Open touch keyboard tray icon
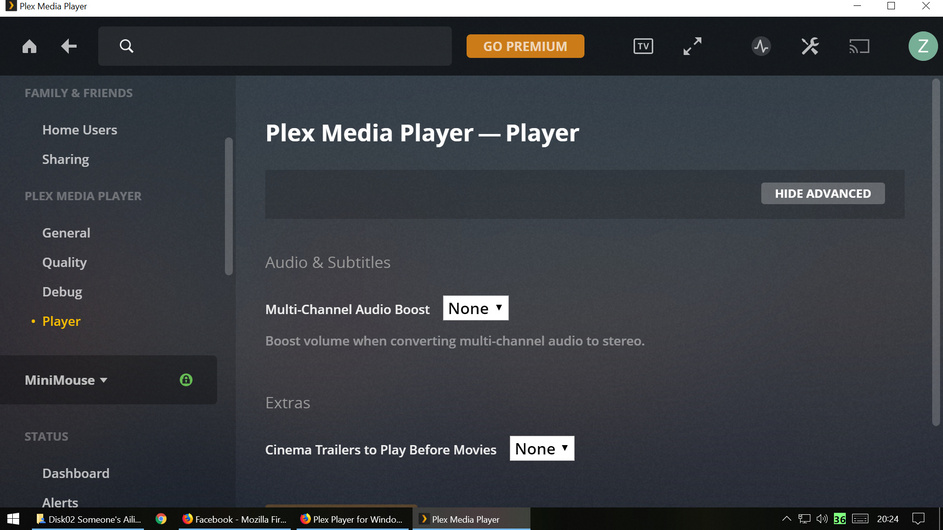 point(860,519)
